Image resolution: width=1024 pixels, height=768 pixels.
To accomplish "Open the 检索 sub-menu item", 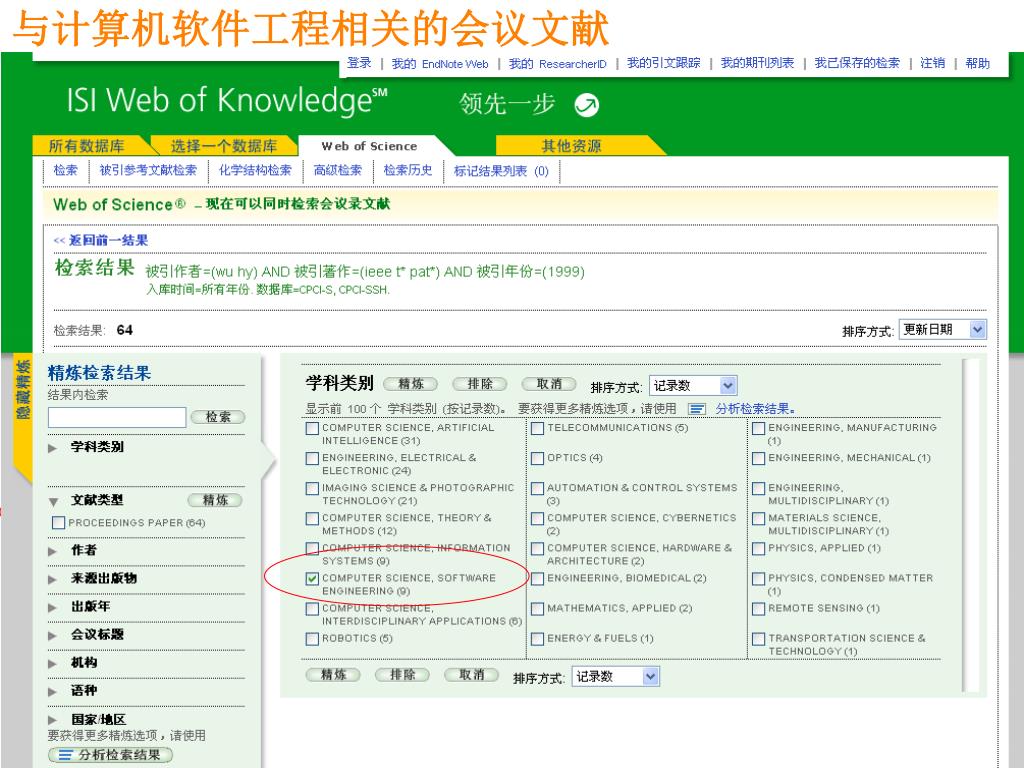I will pyautogui.click(x=65, y=170).
